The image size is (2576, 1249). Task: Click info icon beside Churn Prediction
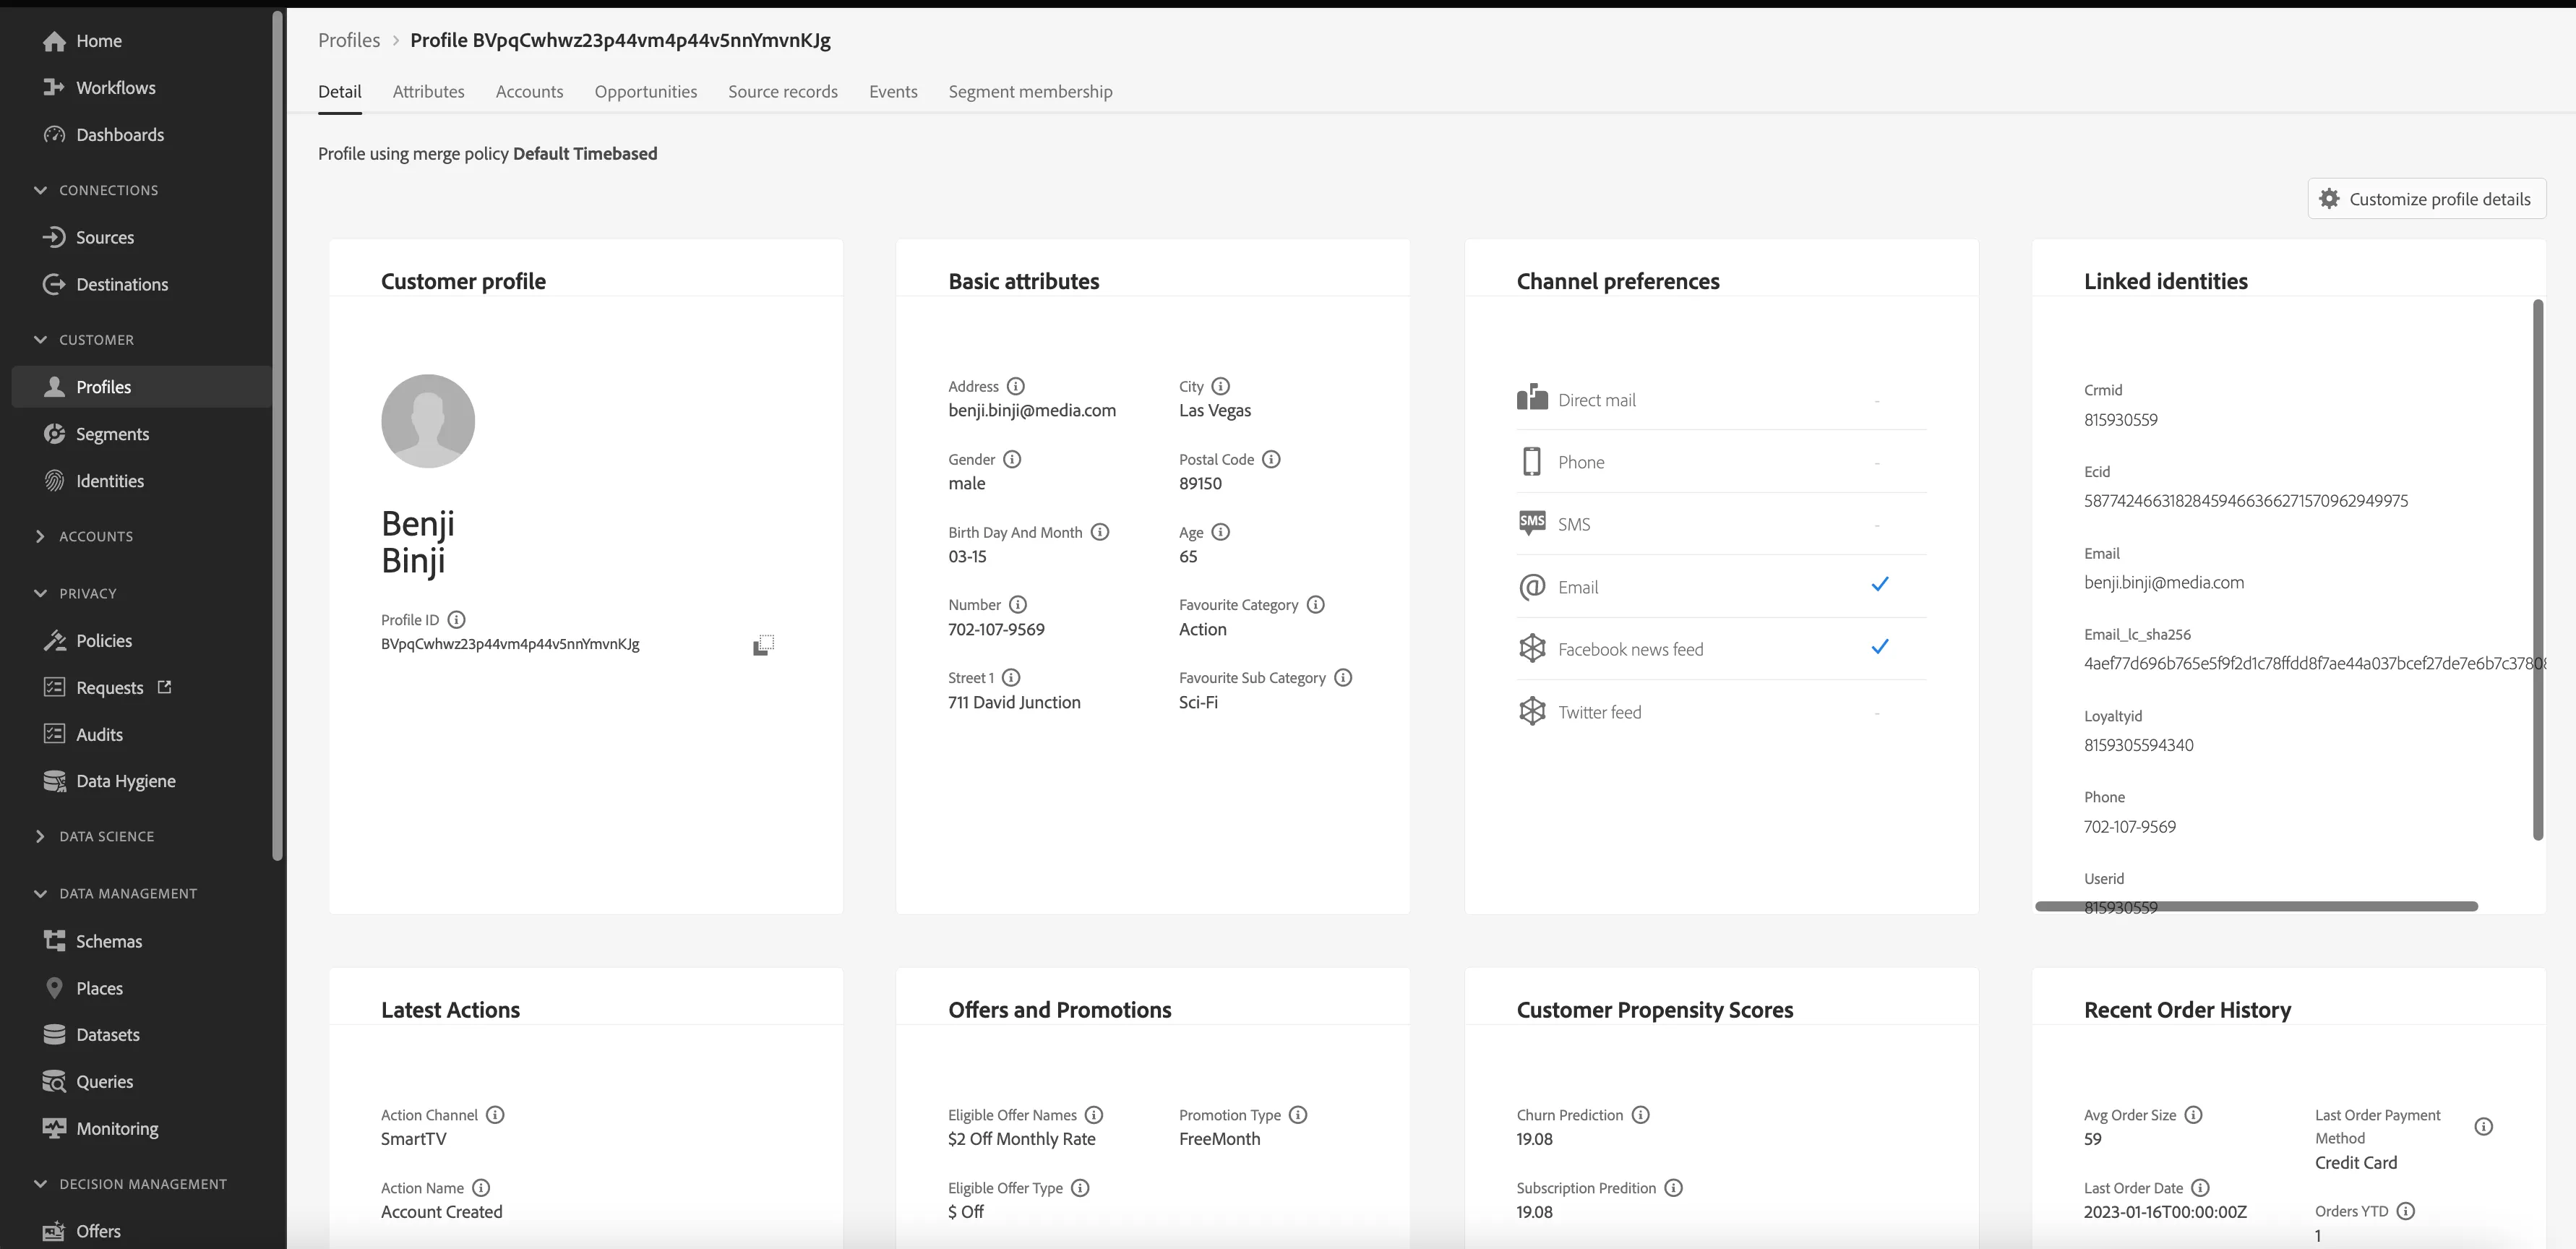point(1640,1114)
